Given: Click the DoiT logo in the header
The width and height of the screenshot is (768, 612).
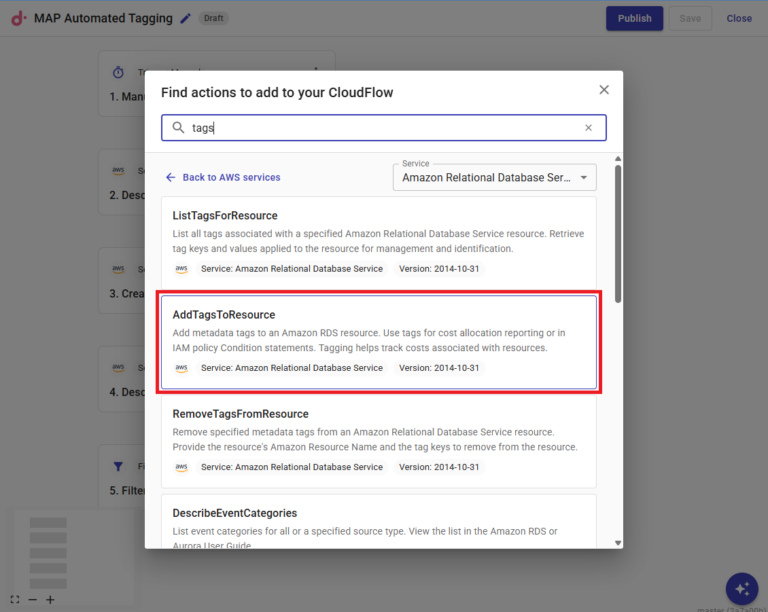Looking at the screenshot, I should tap(18, 18).
